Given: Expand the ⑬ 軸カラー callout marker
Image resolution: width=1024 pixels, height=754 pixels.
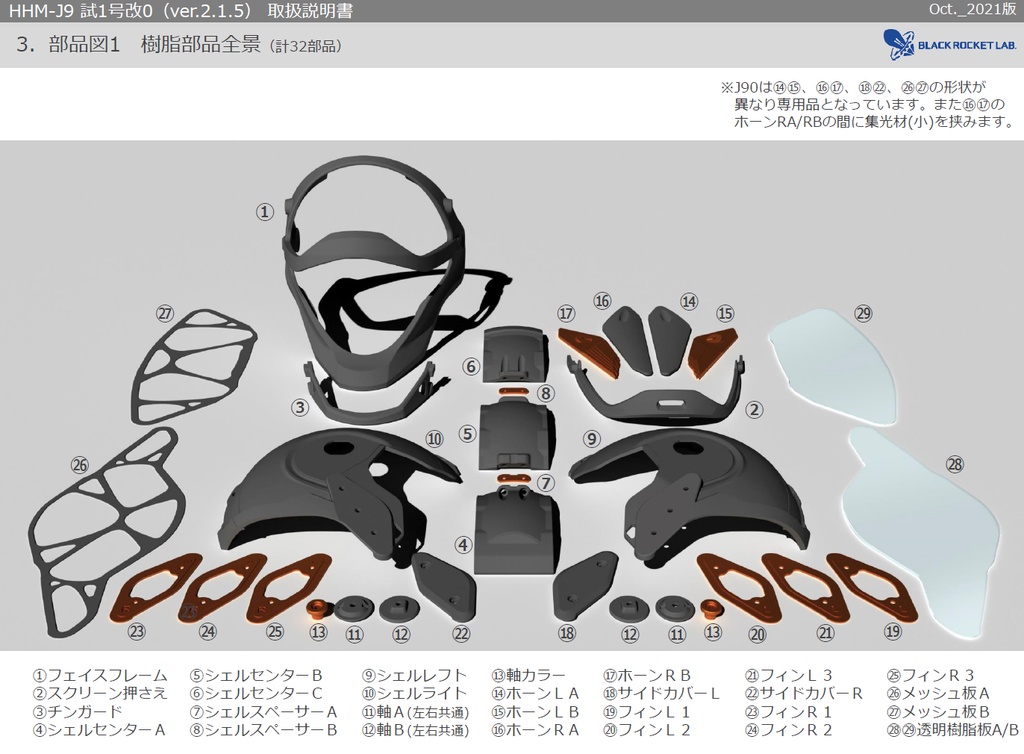Looking at the screenshot, I should click(x=318, y=632).
